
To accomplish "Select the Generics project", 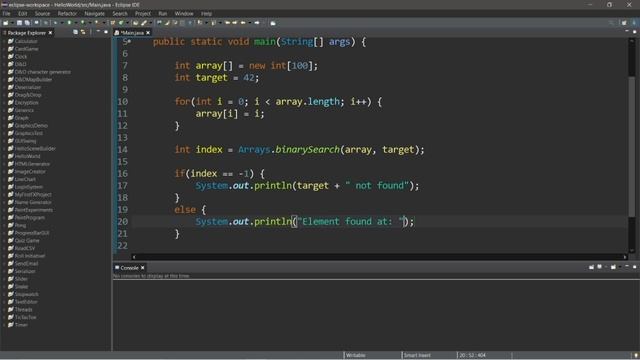I will coord(24,110).
